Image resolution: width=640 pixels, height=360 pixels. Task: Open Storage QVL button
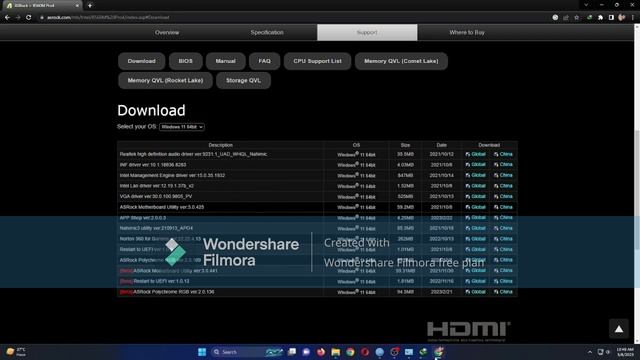click(x=243, y=80)
